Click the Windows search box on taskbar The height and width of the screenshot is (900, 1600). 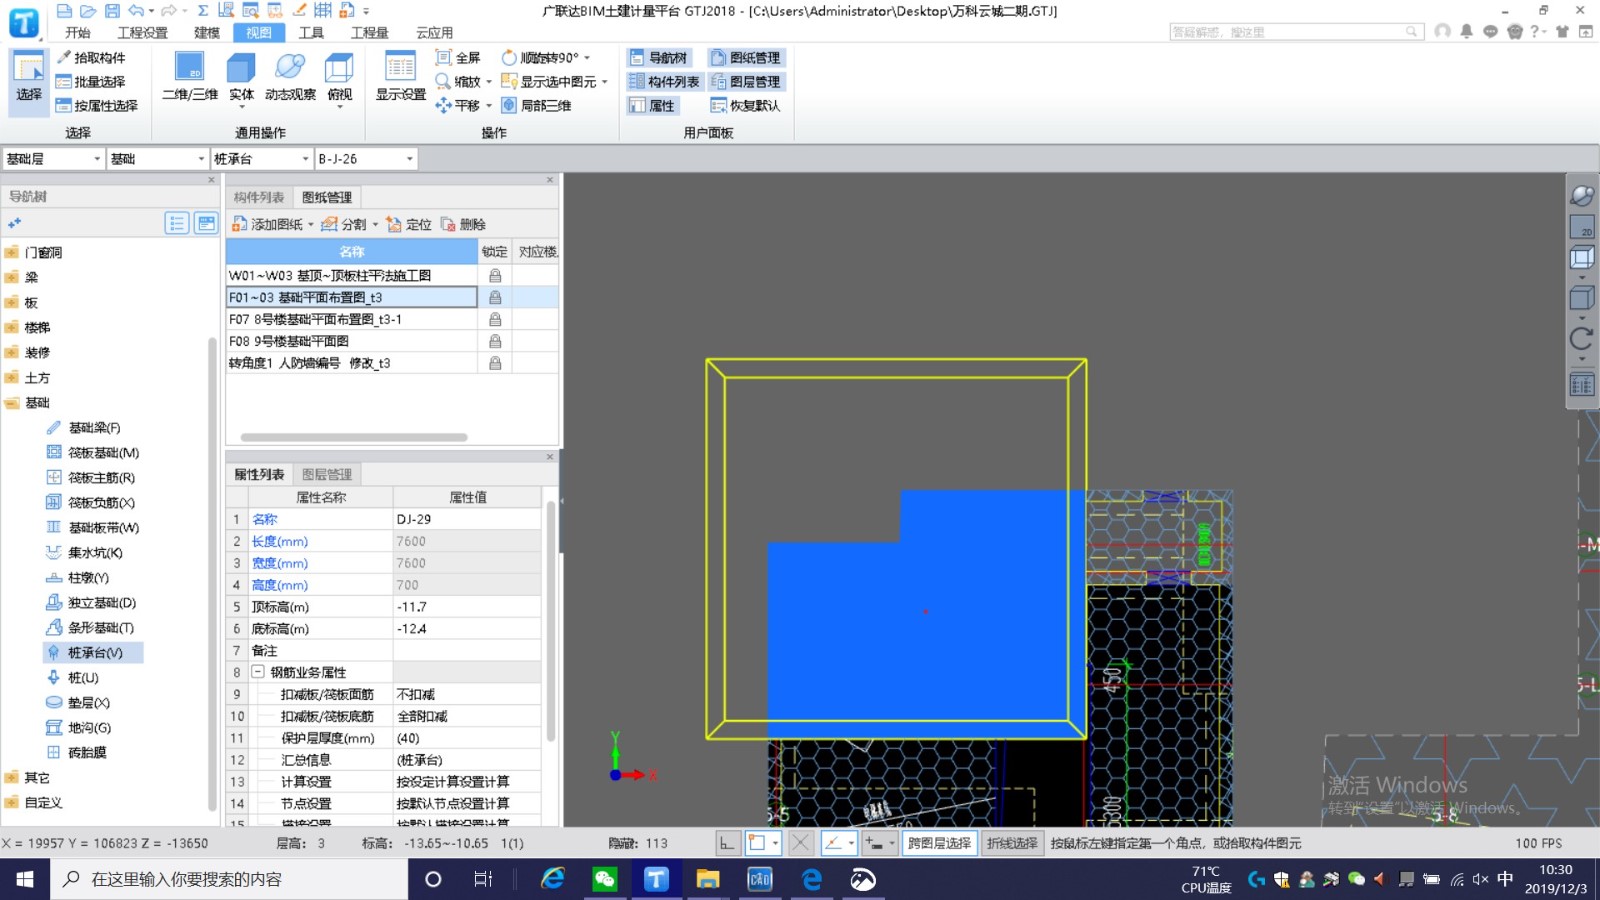click(x=229, y=879)
